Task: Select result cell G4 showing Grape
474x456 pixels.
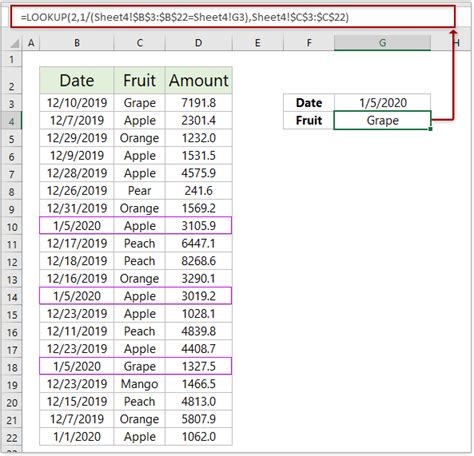Action: (382, 120)
